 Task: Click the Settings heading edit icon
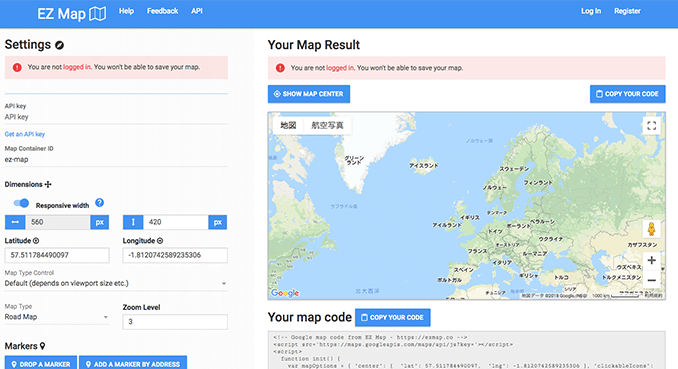pos(60,45)
